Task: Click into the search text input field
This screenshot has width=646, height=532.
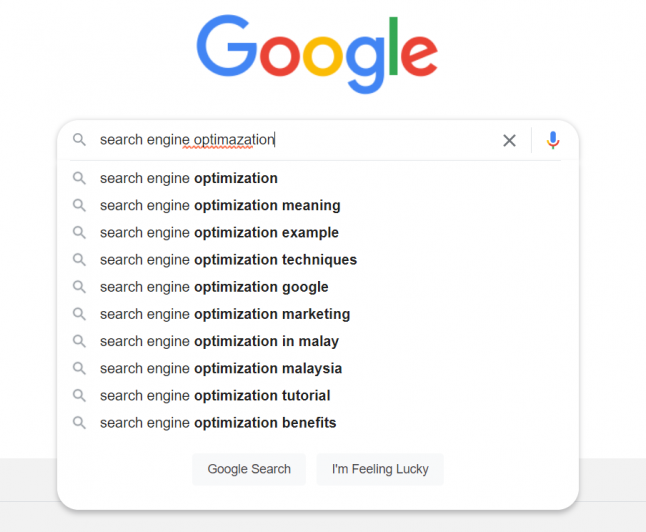Action: [x=295, y=140]
